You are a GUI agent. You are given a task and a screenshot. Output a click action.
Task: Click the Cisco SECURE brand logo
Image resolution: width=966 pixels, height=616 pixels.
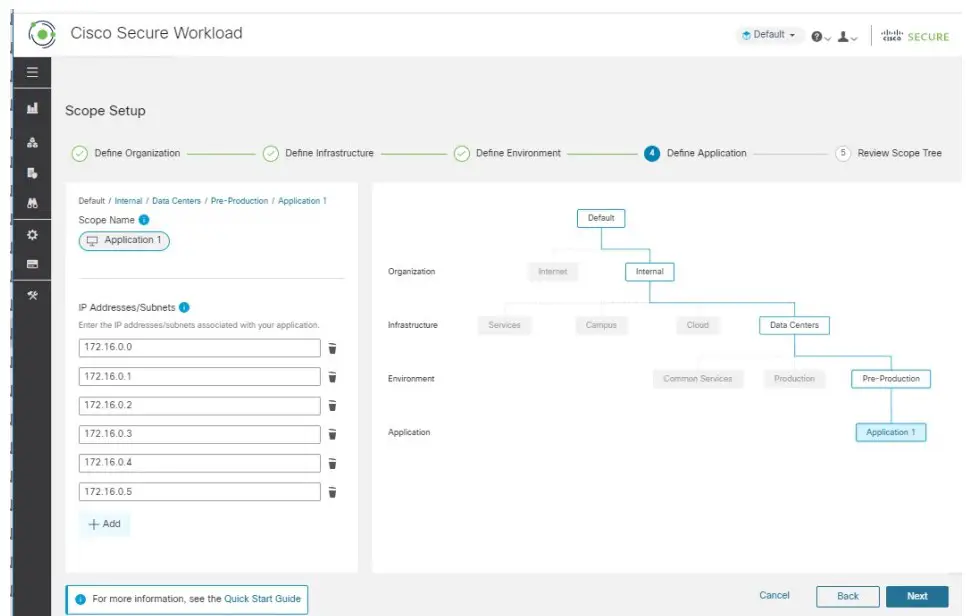915,36
